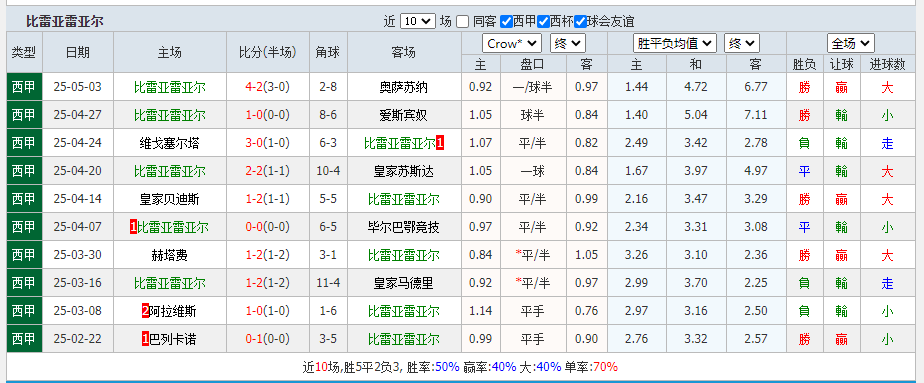Viewport: 924px width, 383px height.
Task: Disable the 球会友谊 filter checkbox
Action: (580, 22)
